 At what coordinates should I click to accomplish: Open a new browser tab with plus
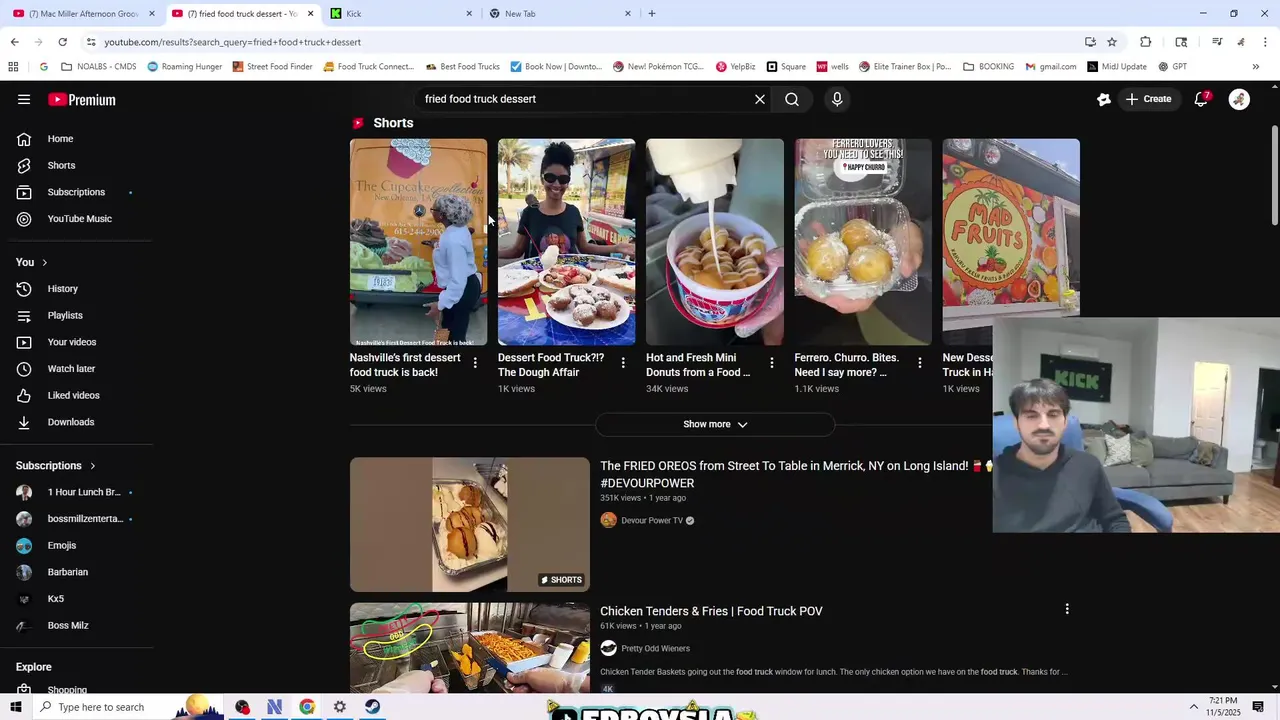pyautogui.click(x=652, y=14)
